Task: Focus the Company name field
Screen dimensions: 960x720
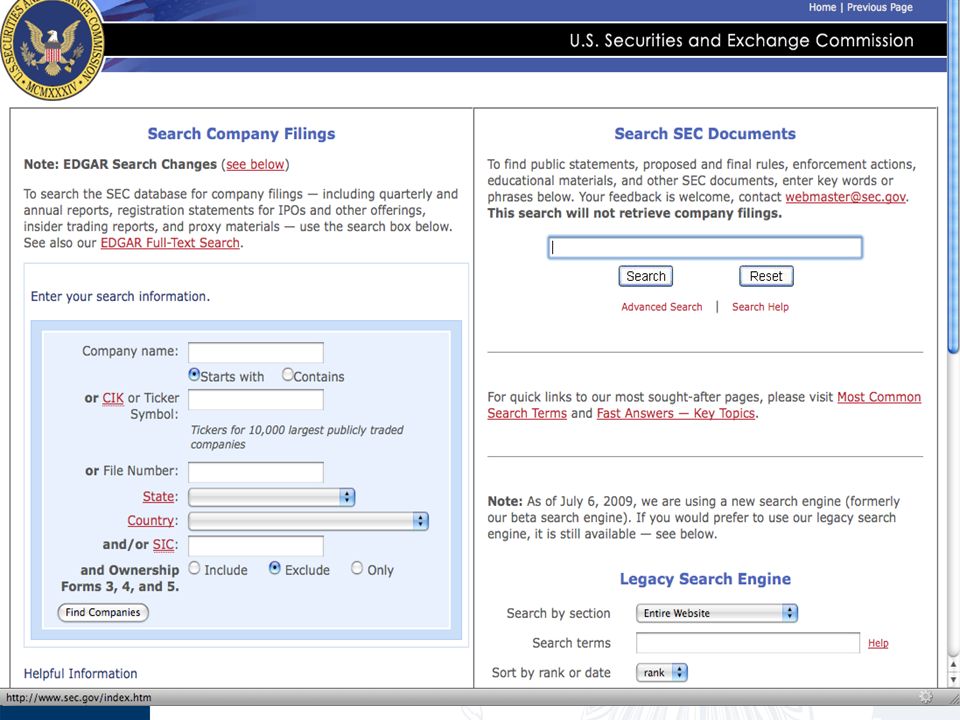Action: tap(256, 353)
